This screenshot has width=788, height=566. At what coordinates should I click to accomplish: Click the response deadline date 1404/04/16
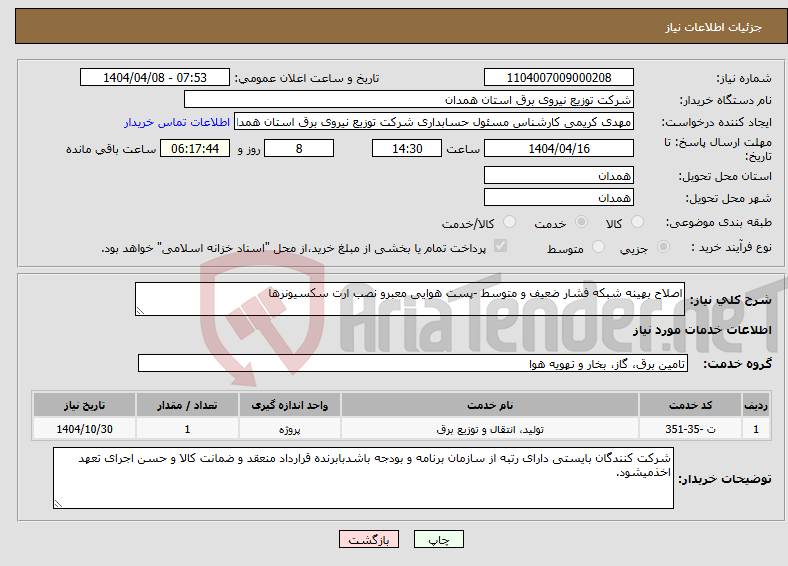(558, 148)
